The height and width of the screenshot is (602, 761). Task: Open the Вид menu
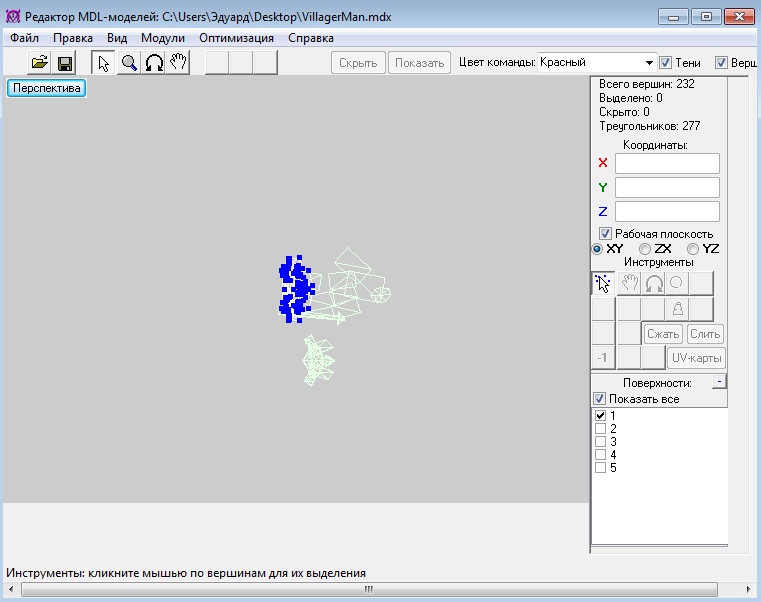[117, 38]
